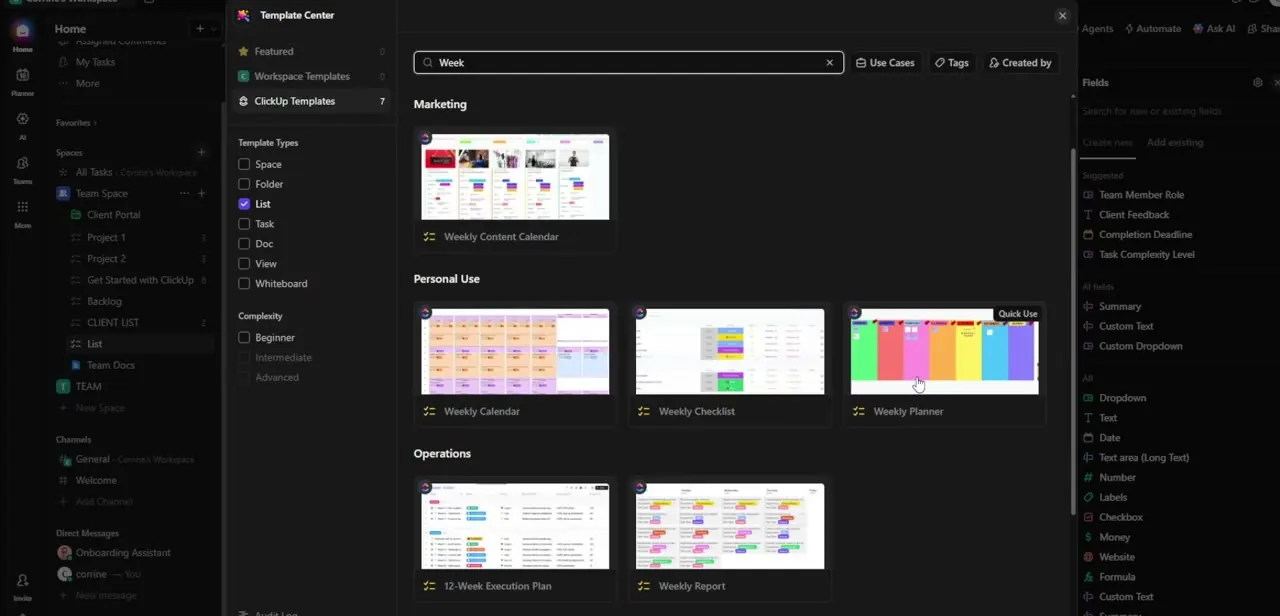Open AI icon in left rail
This screenshot has width=1280, height=616.
[22, 119]
